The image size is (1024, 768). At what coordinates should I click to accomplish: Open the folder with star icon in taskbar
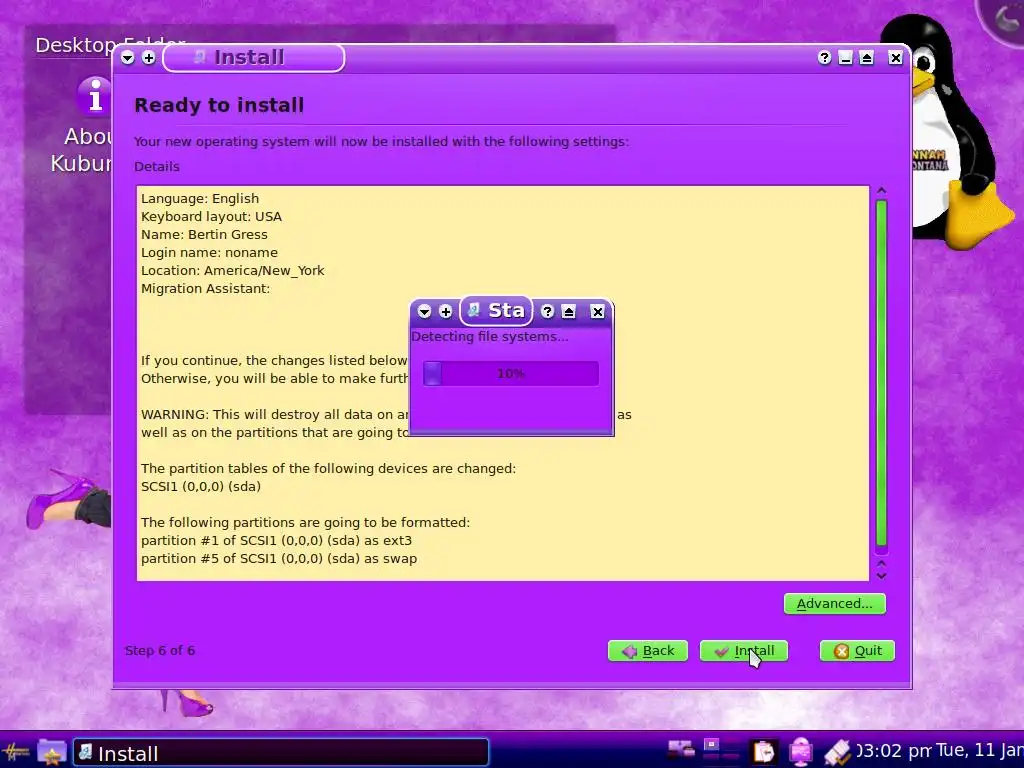click(x=52, y=752)
